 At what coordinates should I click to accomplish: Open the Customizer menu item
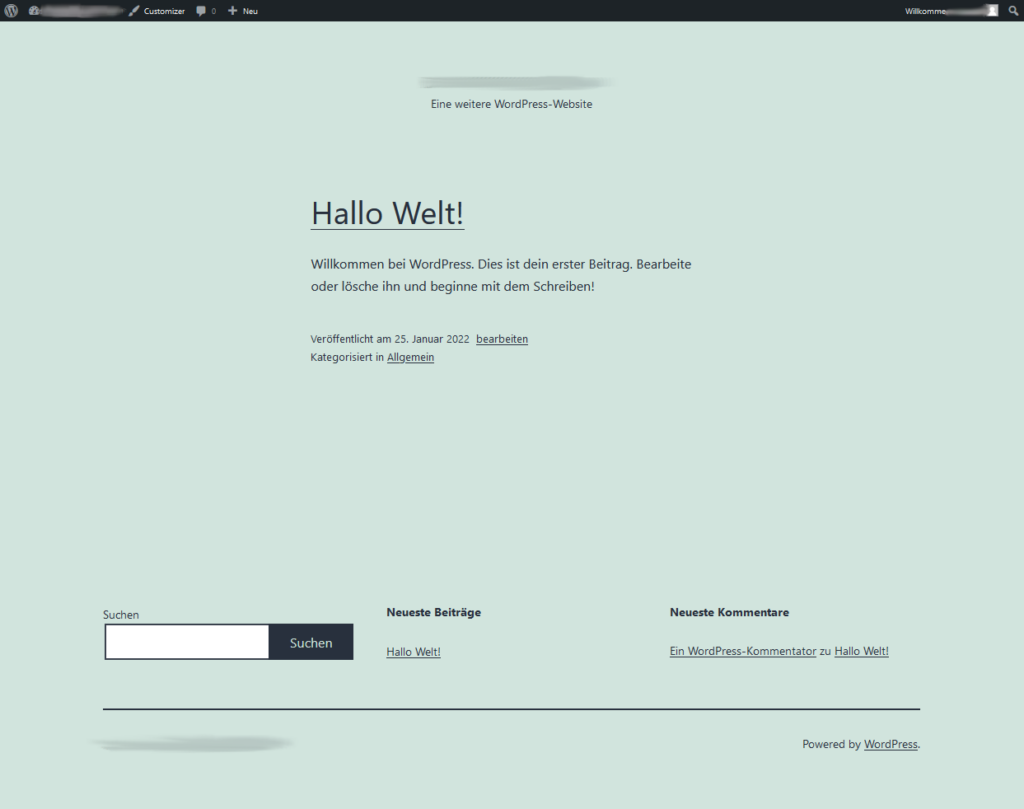click(157, 10)
